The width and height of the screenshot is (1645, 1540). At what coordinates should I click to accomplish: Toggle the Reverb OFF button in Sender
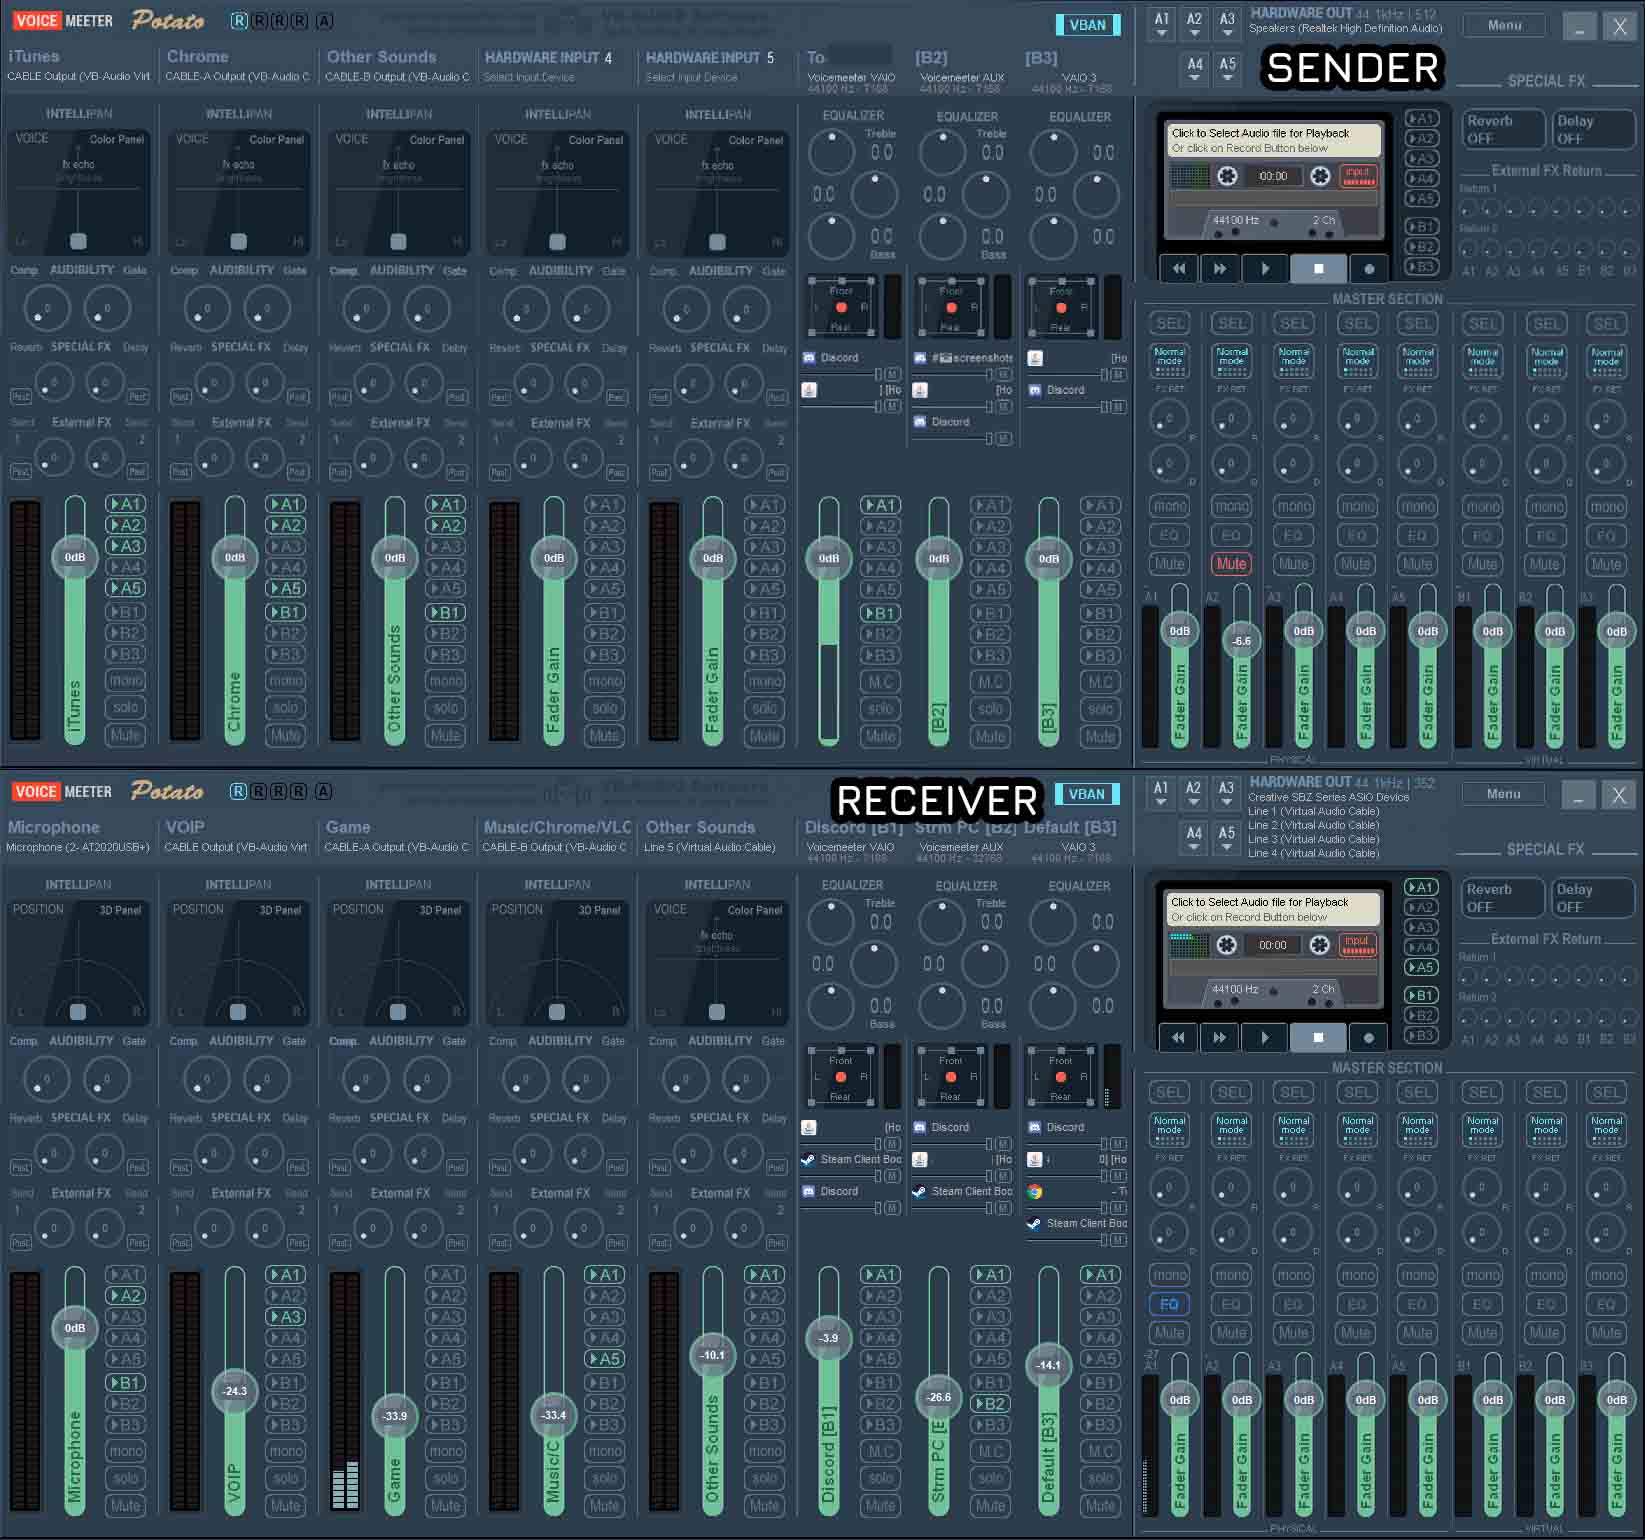[1502, 129]
